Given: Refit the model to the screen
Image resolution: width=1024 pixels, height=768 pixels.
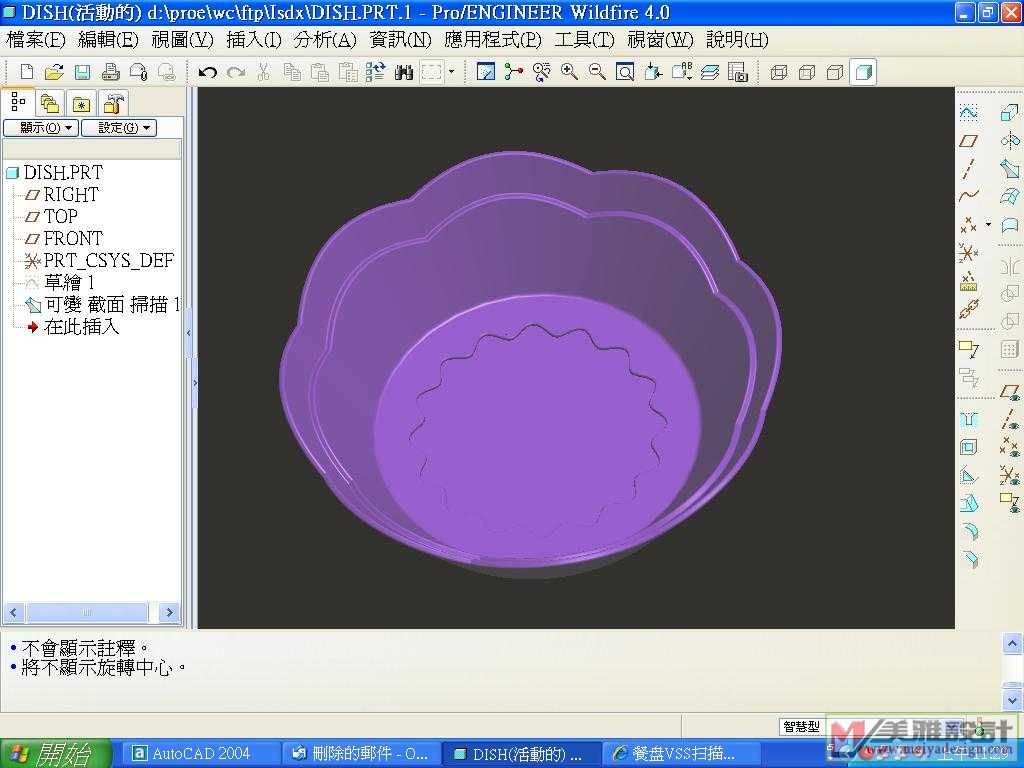Looking at the screenshot, I should tap(625, 71).
